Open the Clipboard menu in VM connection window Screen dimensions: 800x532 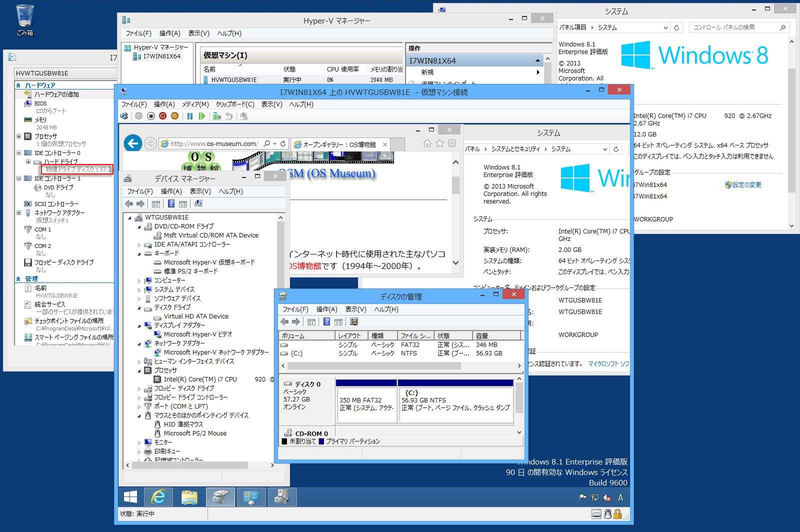[x=235, y=104]
